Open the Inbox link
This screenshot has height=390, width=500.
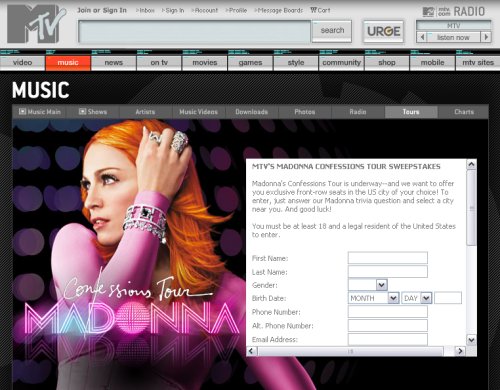tap(146, 10)
